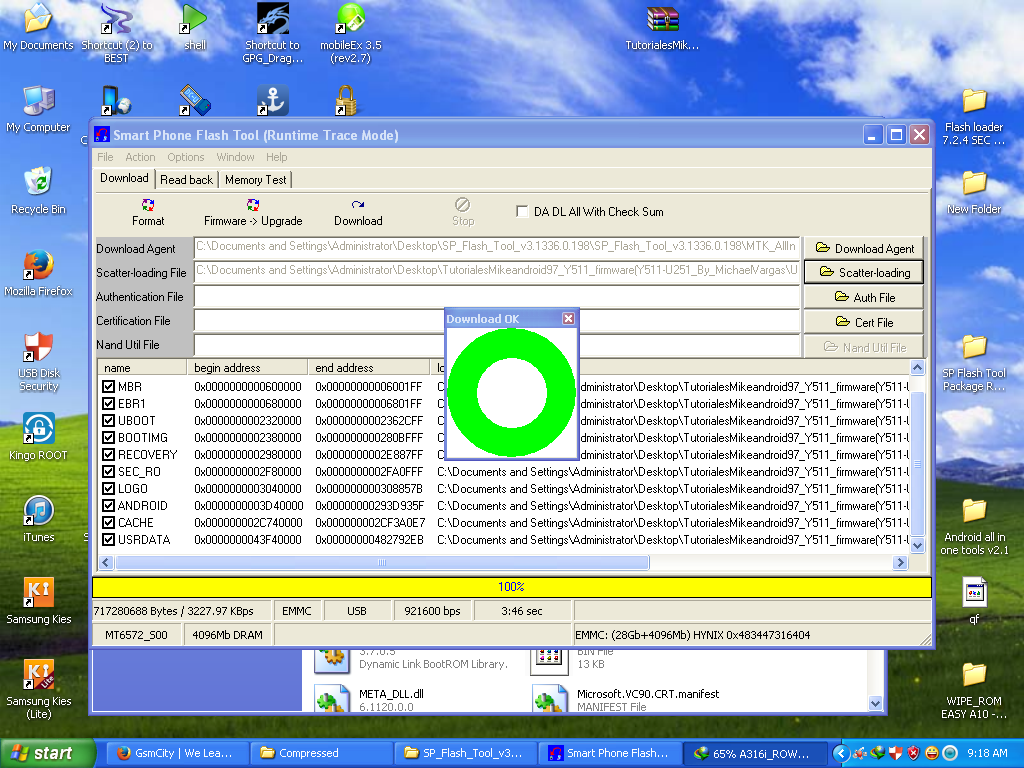Close the Download OK dialog
This screenshot has height=768, width=1024.
click(568, 319)
